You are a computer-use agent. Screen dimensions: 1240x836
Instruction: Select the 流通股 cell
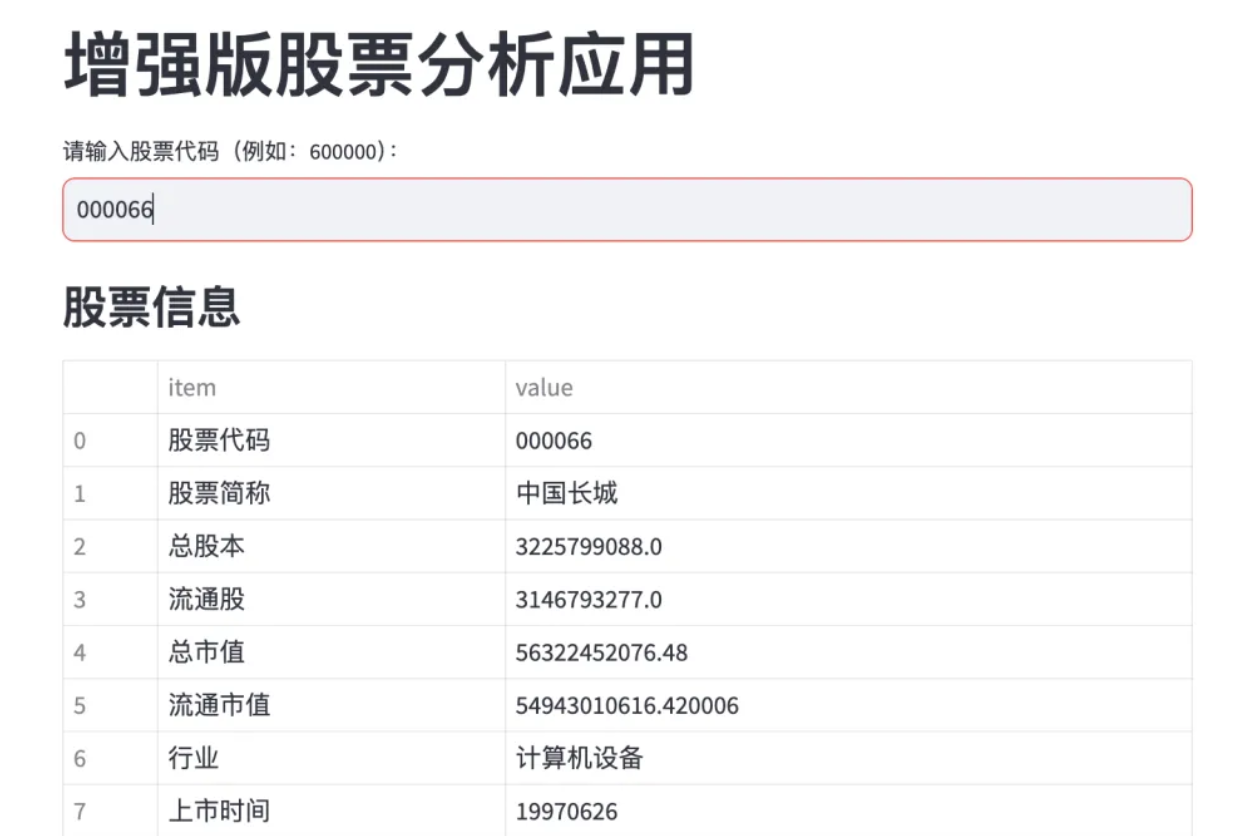331,599
